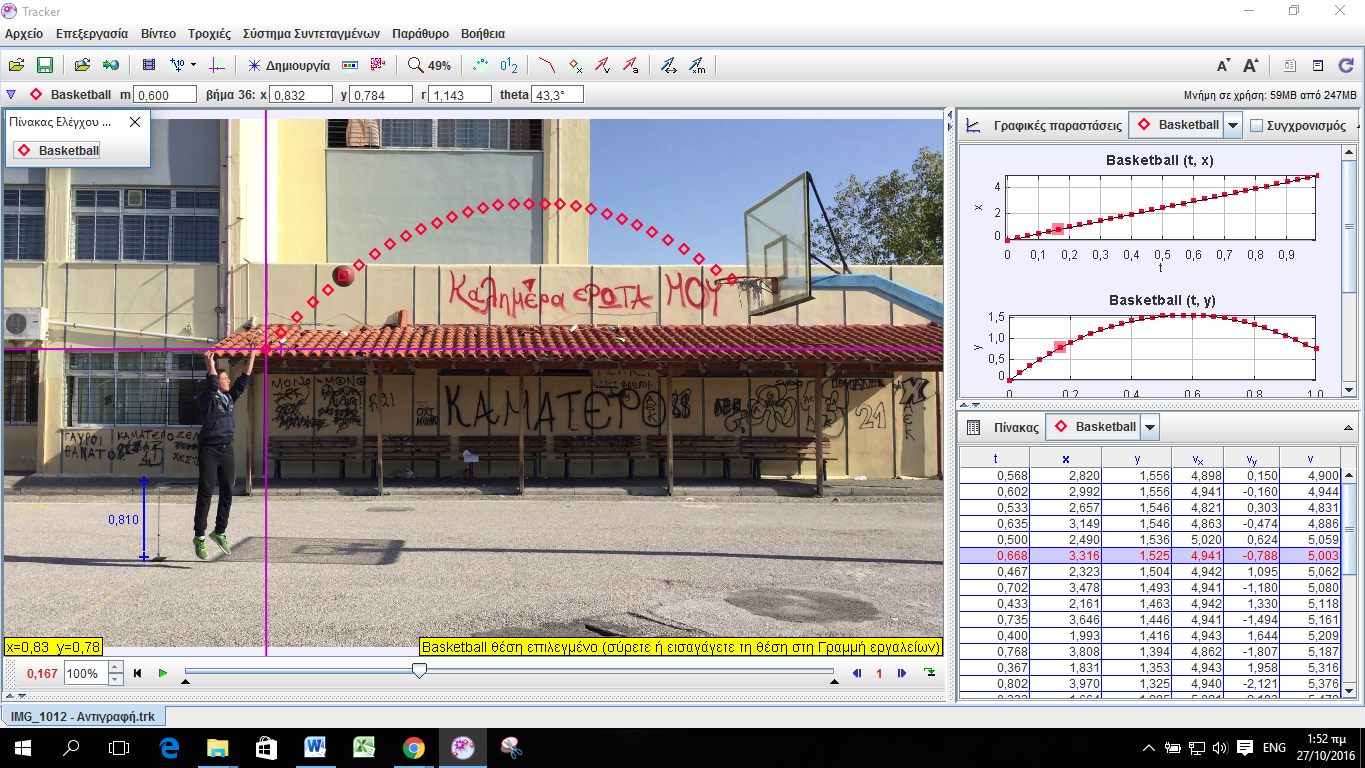Toggle the stretch vectors icon
Screen dimensions: 1365x768
(x=669, y=65)
